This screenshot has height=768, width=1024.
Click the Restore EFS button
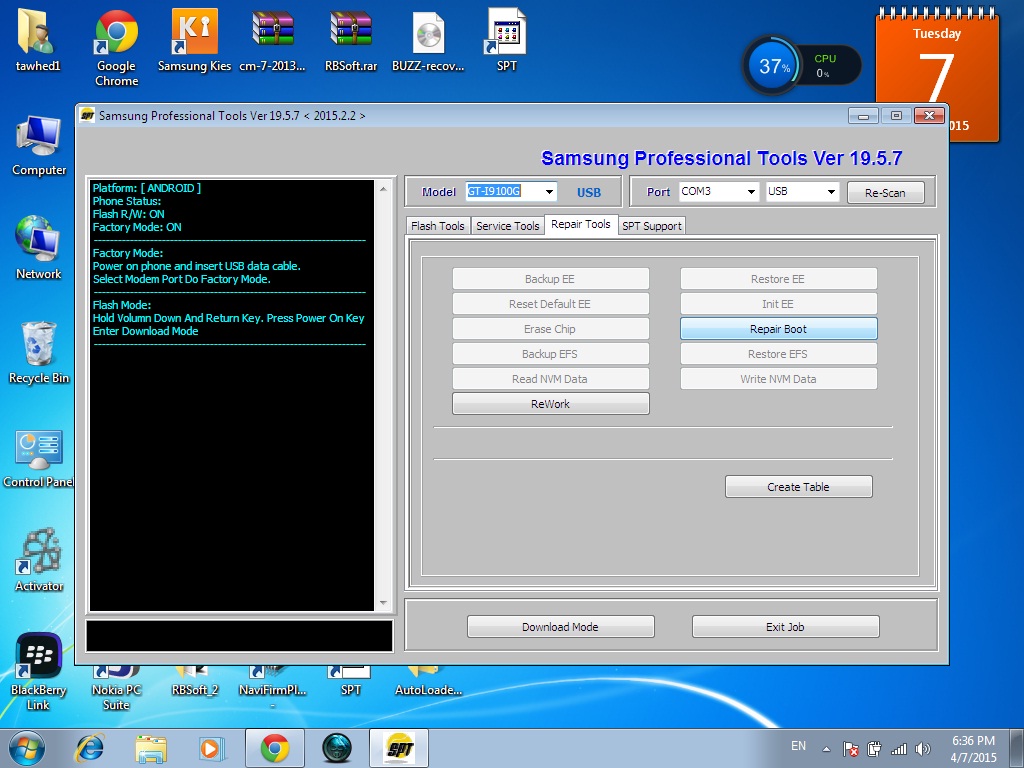pyautogui.click(x=778, y=354)
